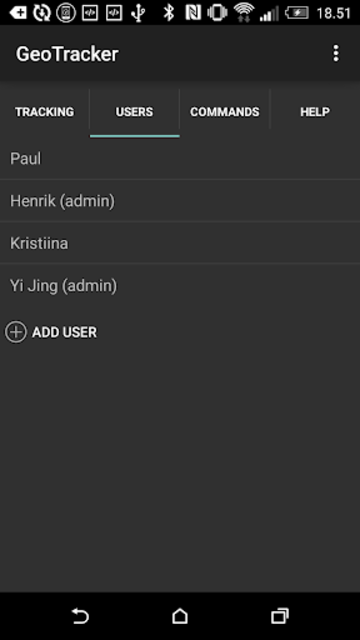The width and height of the screenshot is (360, 640).
Task: Select the Users tab
Action: pos(134,112)
